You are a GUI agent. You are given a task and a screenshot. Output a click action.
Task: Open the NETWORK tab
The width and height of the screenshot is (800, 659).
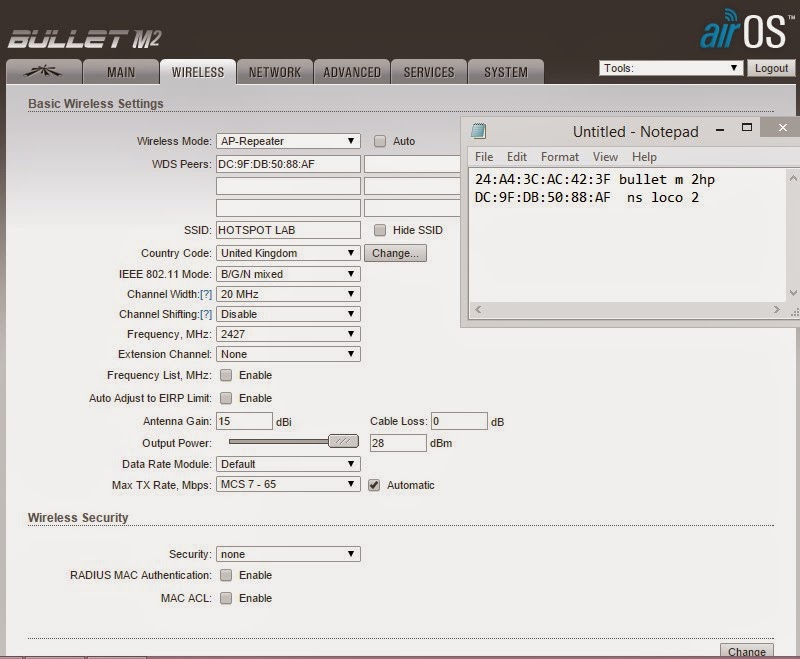pyautogui.click(x=275, y=71)
